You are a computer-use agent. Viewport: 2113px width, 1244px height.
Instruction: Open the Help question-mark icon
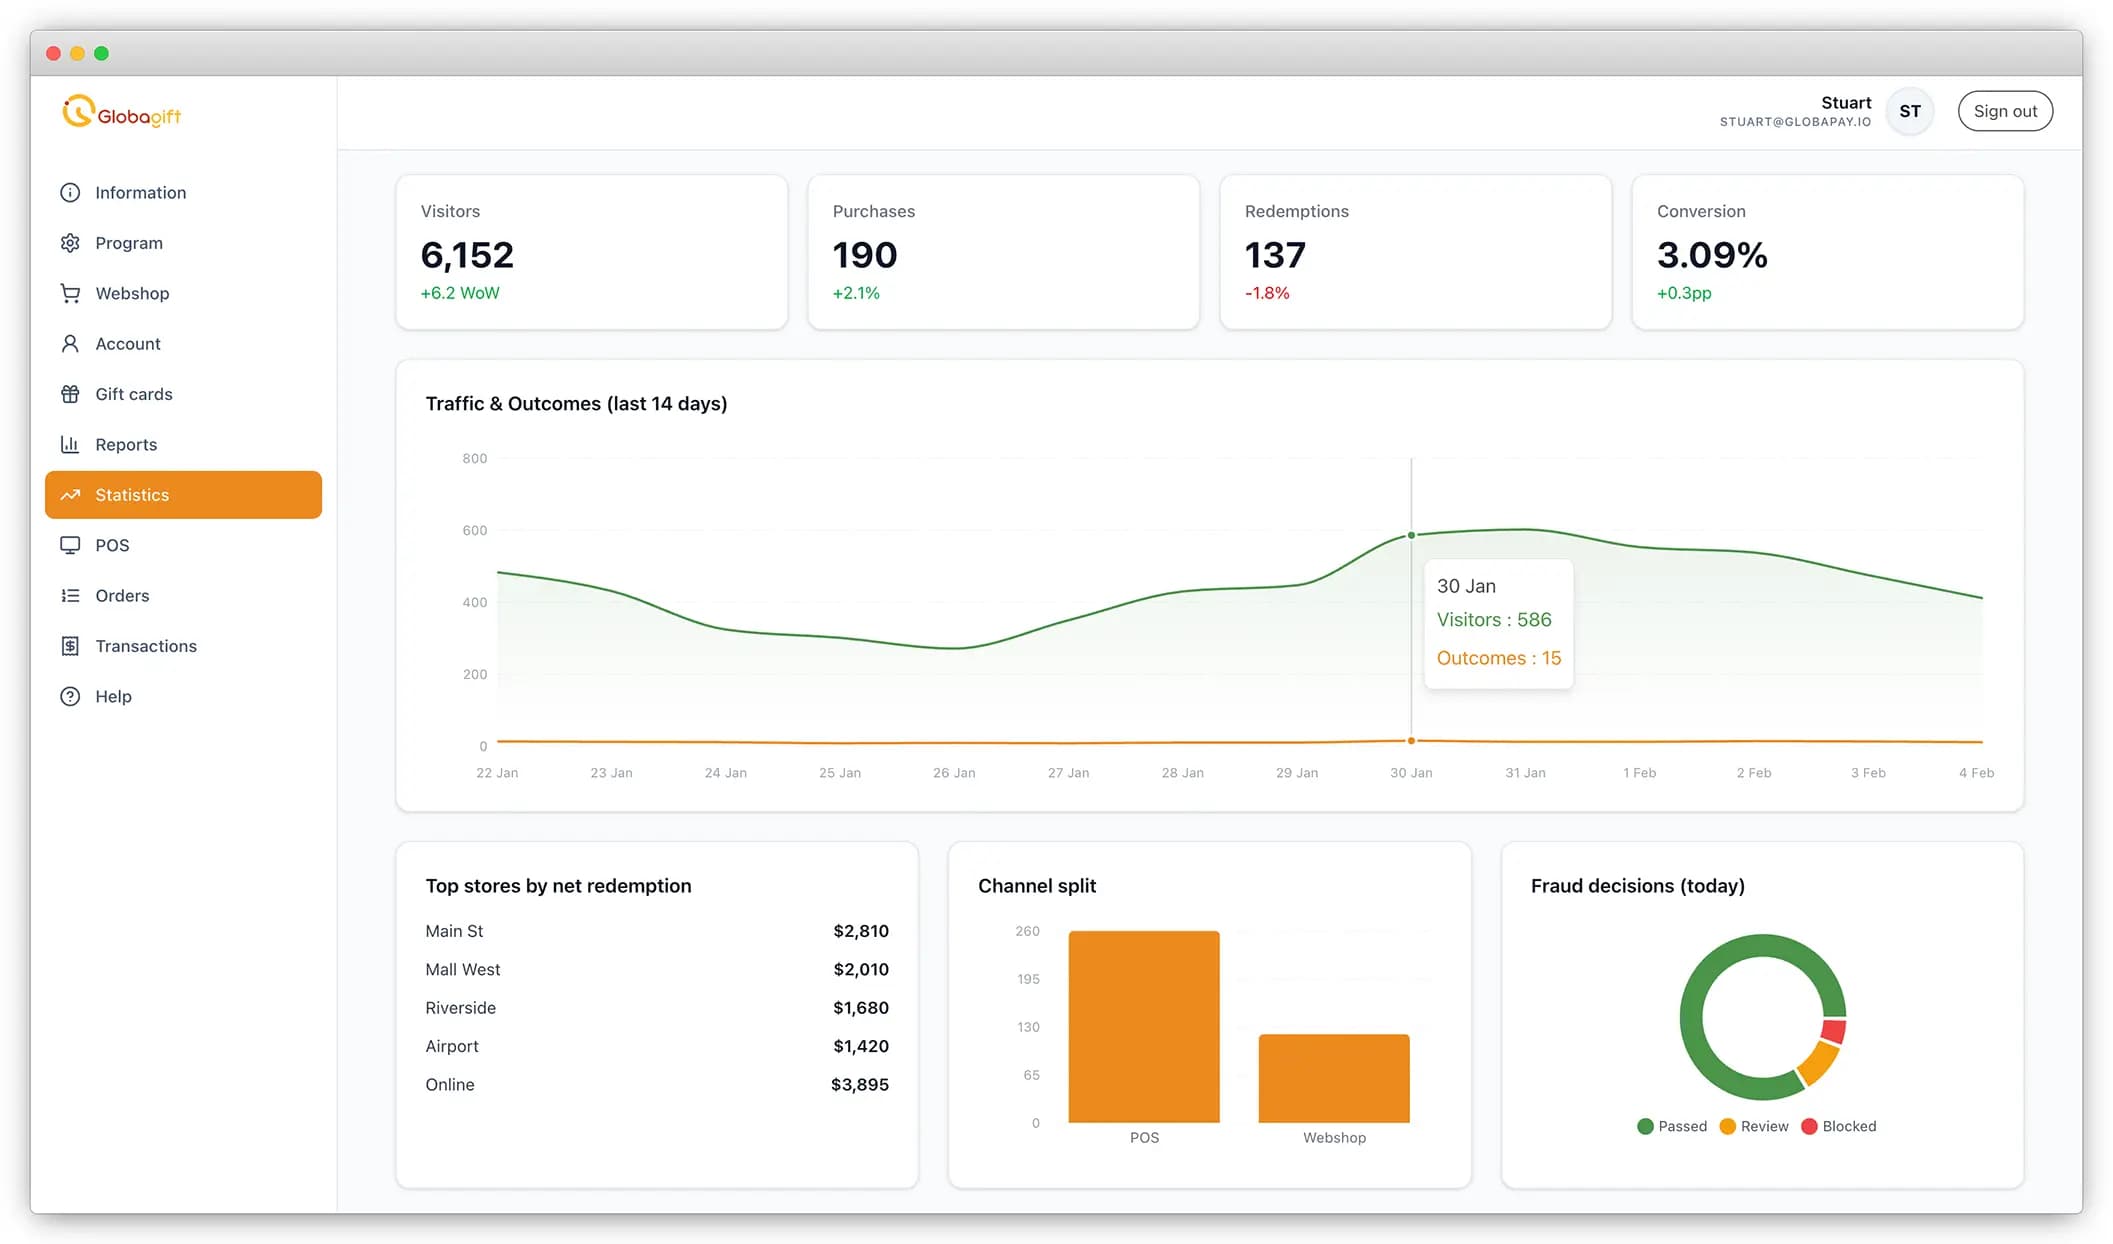[70, 696]
